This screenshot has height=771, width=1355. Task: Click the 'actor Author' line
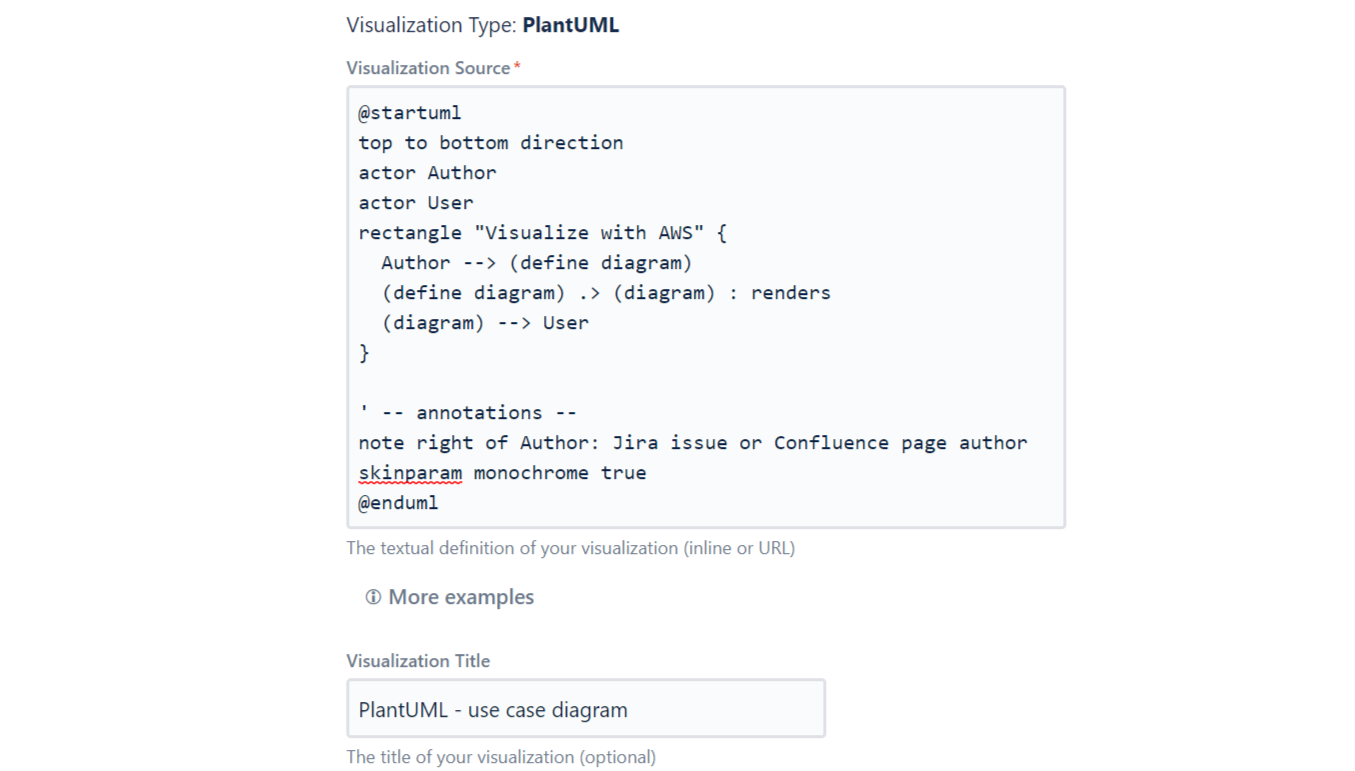click(x=427, y=173)
